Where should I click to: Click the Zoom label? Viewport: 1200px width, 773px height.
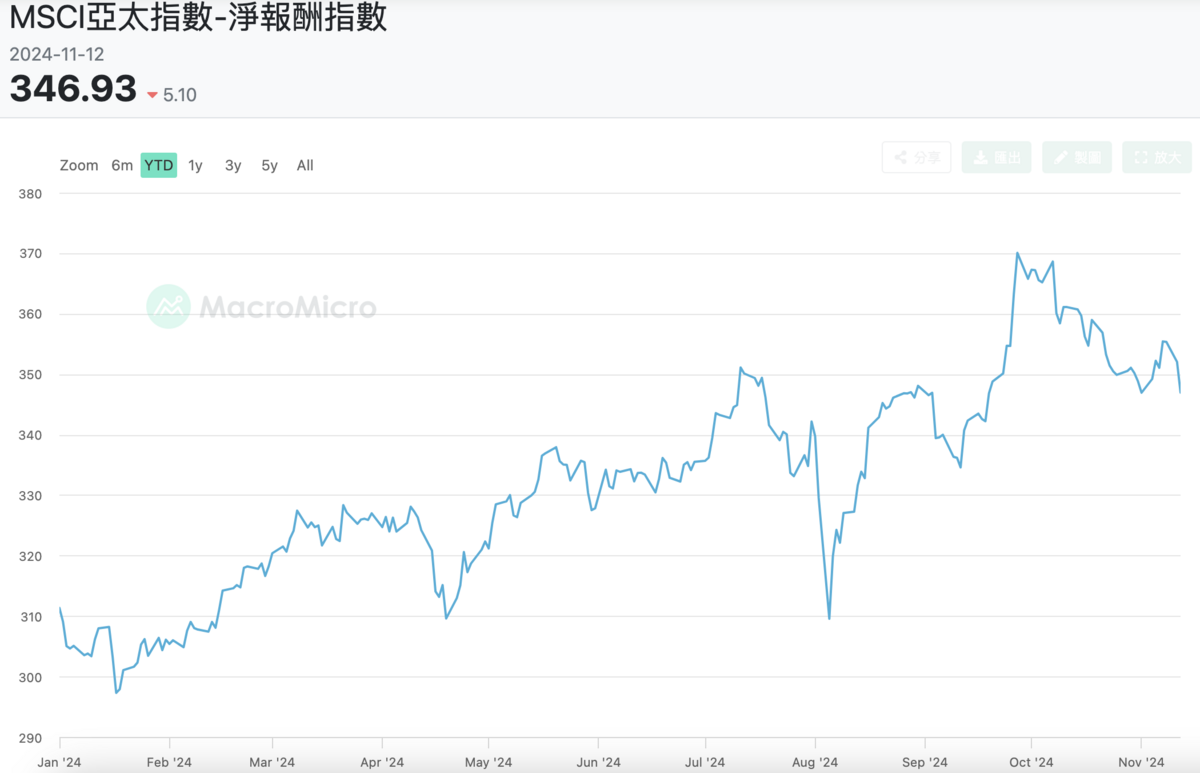[x=79, y=165]
